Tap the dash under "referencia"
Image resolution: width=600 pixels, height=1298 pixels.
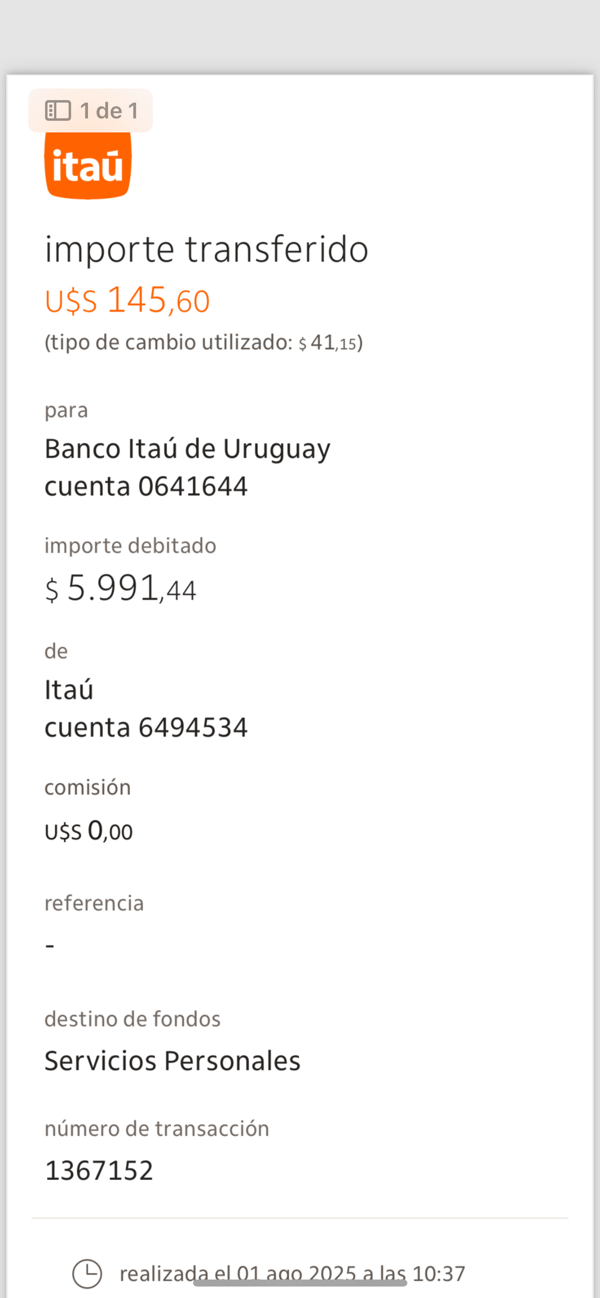(x=51, y=946)
